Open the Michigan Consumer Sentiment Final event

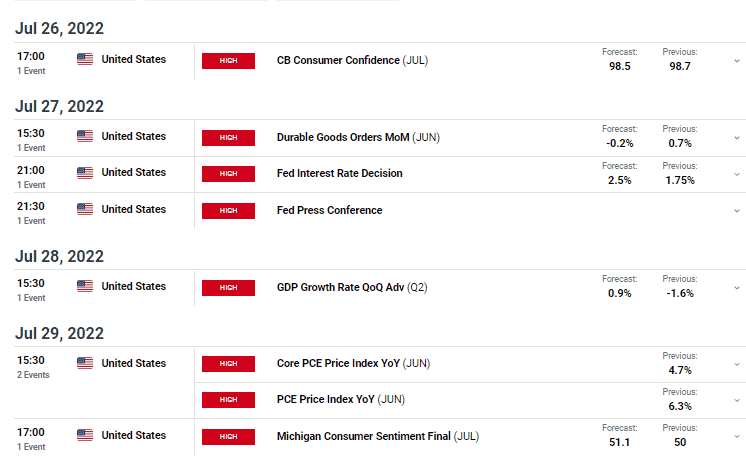[x=378, y=436]
